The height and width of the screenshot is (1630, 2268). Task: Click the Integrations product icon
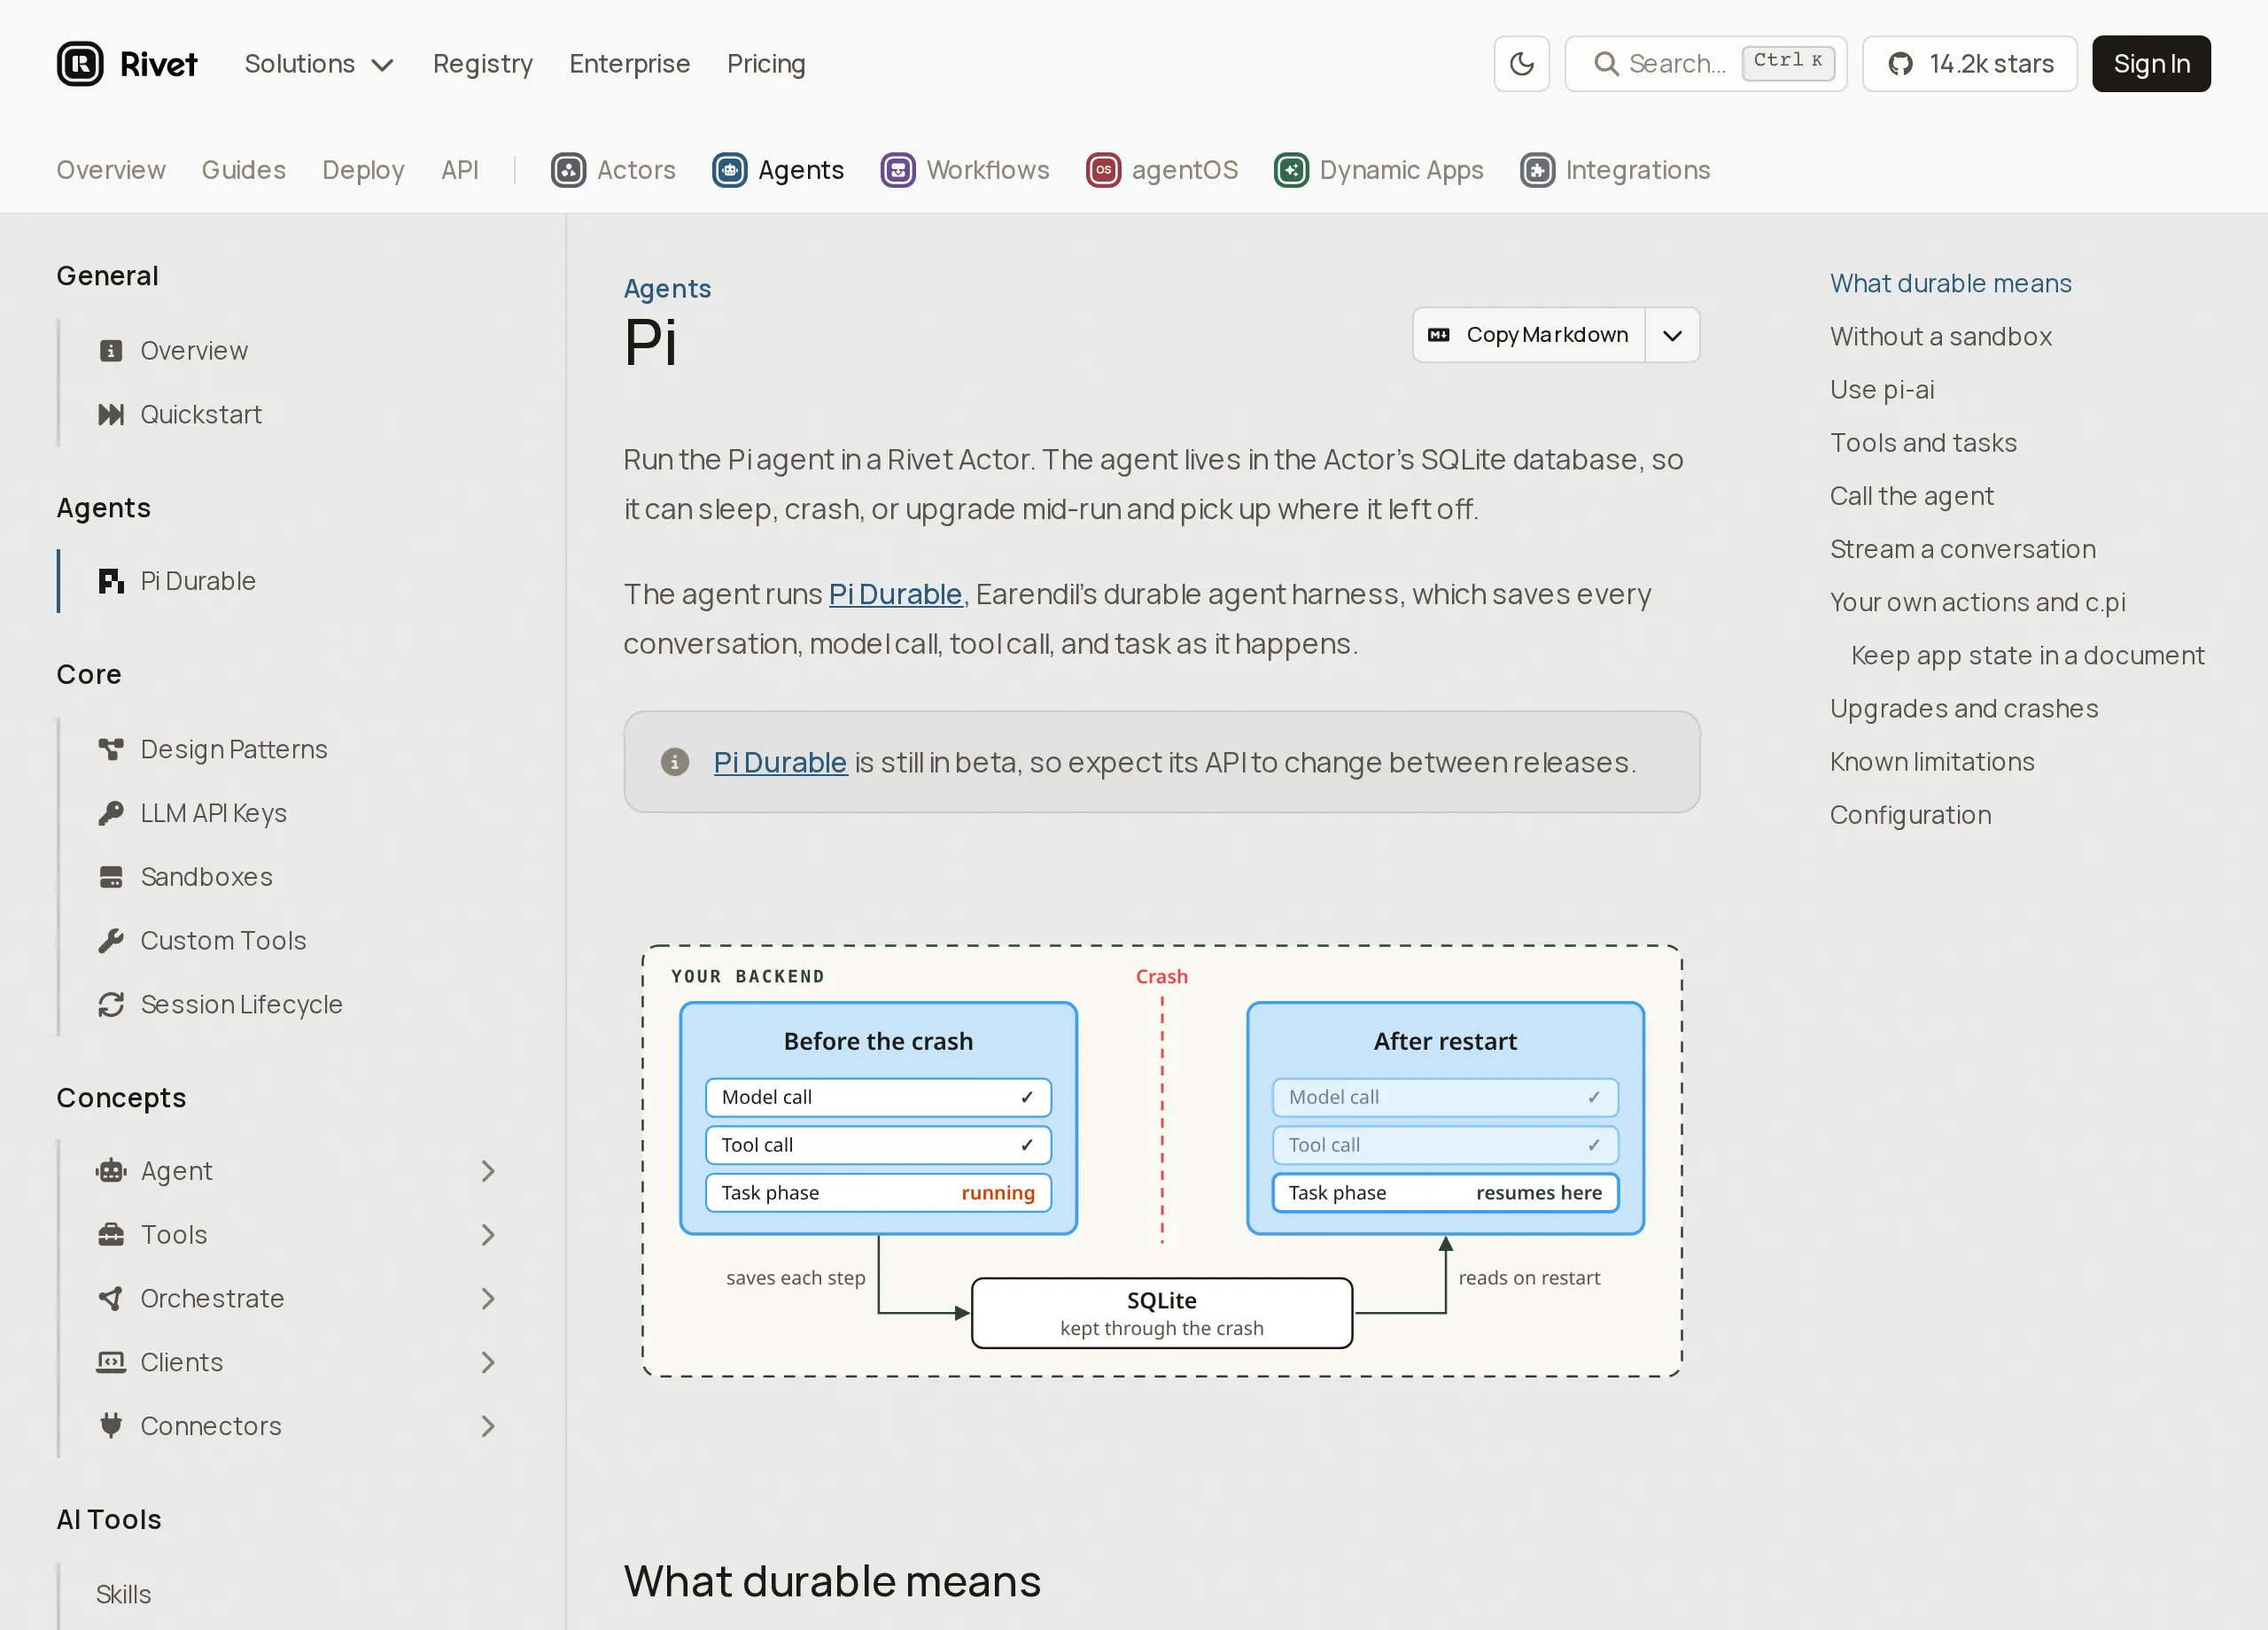coord(1537,170)
